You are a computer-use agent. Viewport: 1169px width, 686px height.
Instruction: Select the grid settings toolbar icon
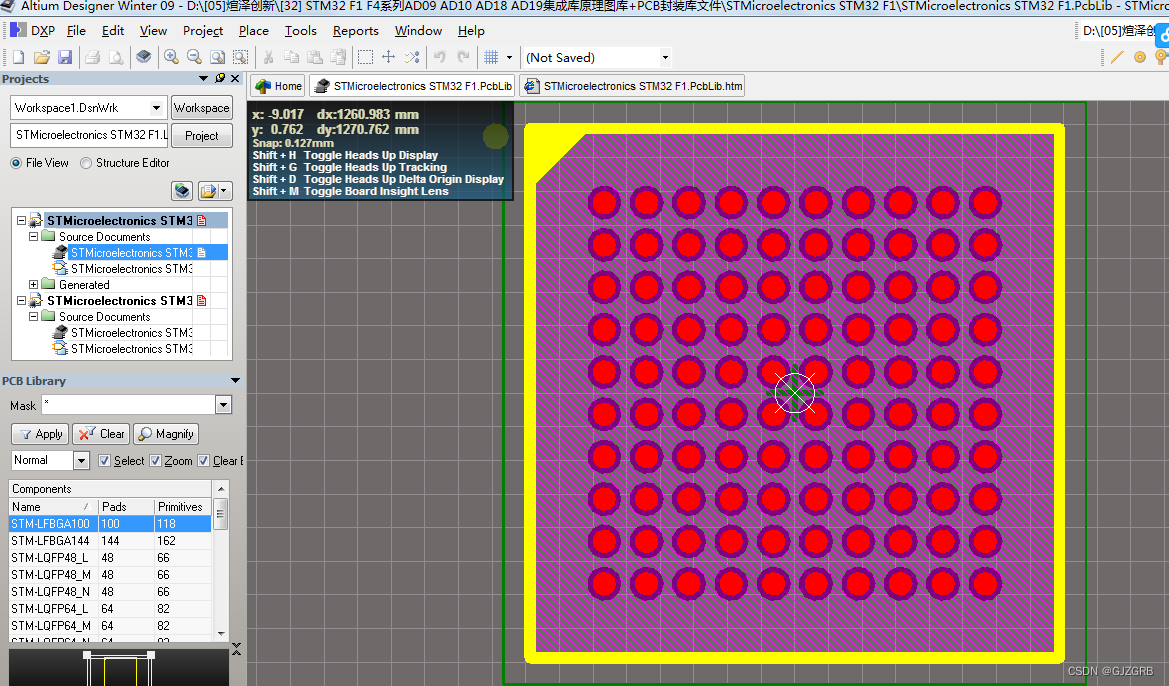coord(491,57)
